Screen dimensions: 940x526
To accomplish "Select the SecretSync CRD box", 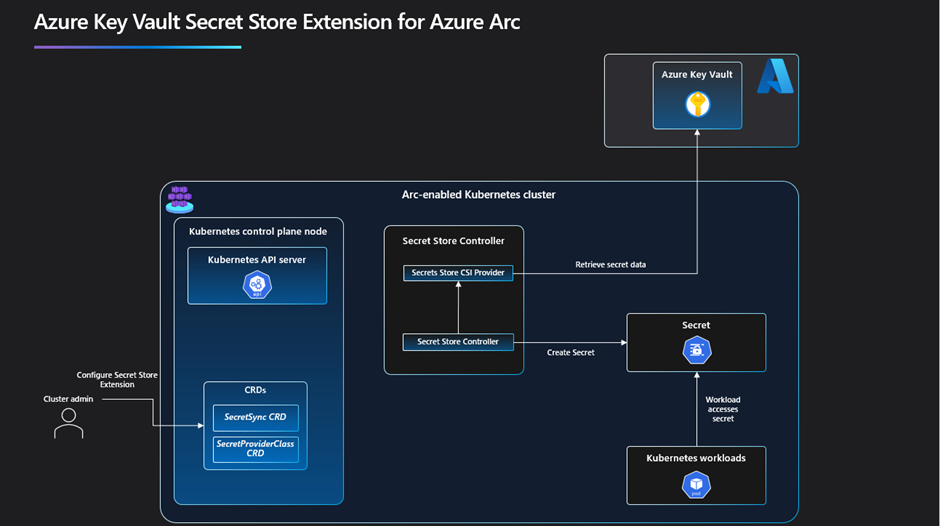I will (255, 417).
